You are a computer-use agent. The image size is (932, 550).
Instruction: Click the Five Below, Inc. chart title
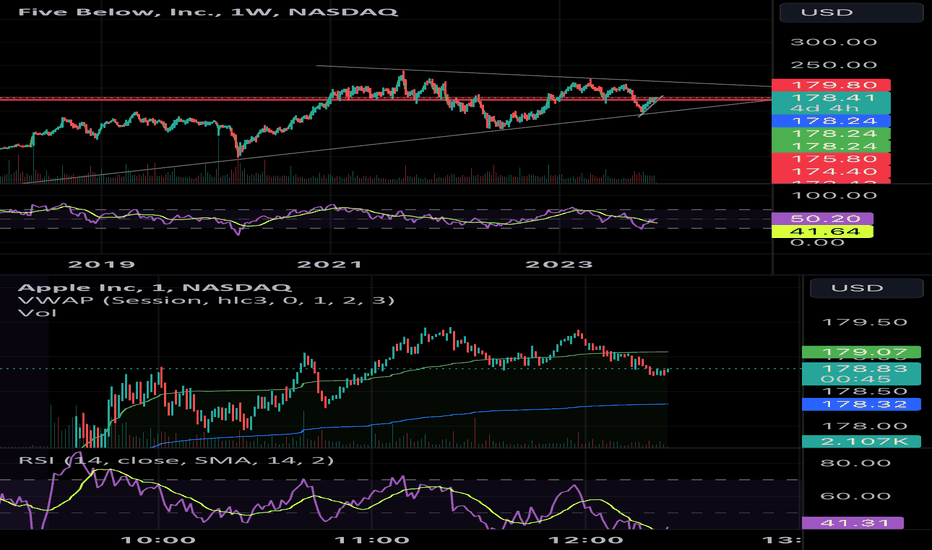(x=208, y=11)
